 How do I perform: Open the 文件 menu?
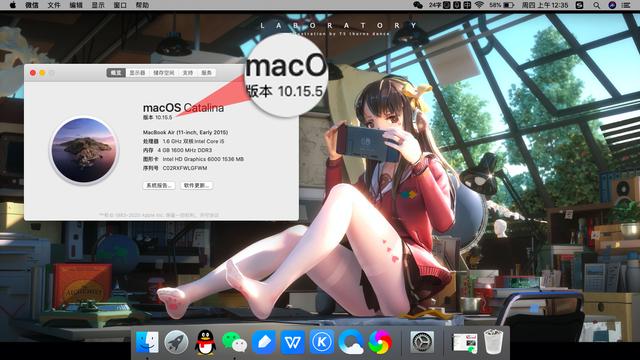[54, 5]
